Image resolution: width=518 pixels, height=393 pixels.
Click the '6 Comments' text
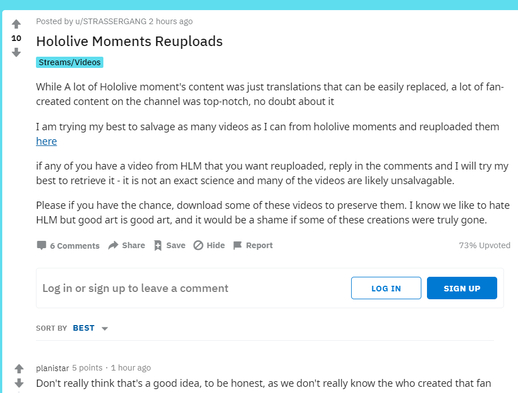(x=75, y=246)
